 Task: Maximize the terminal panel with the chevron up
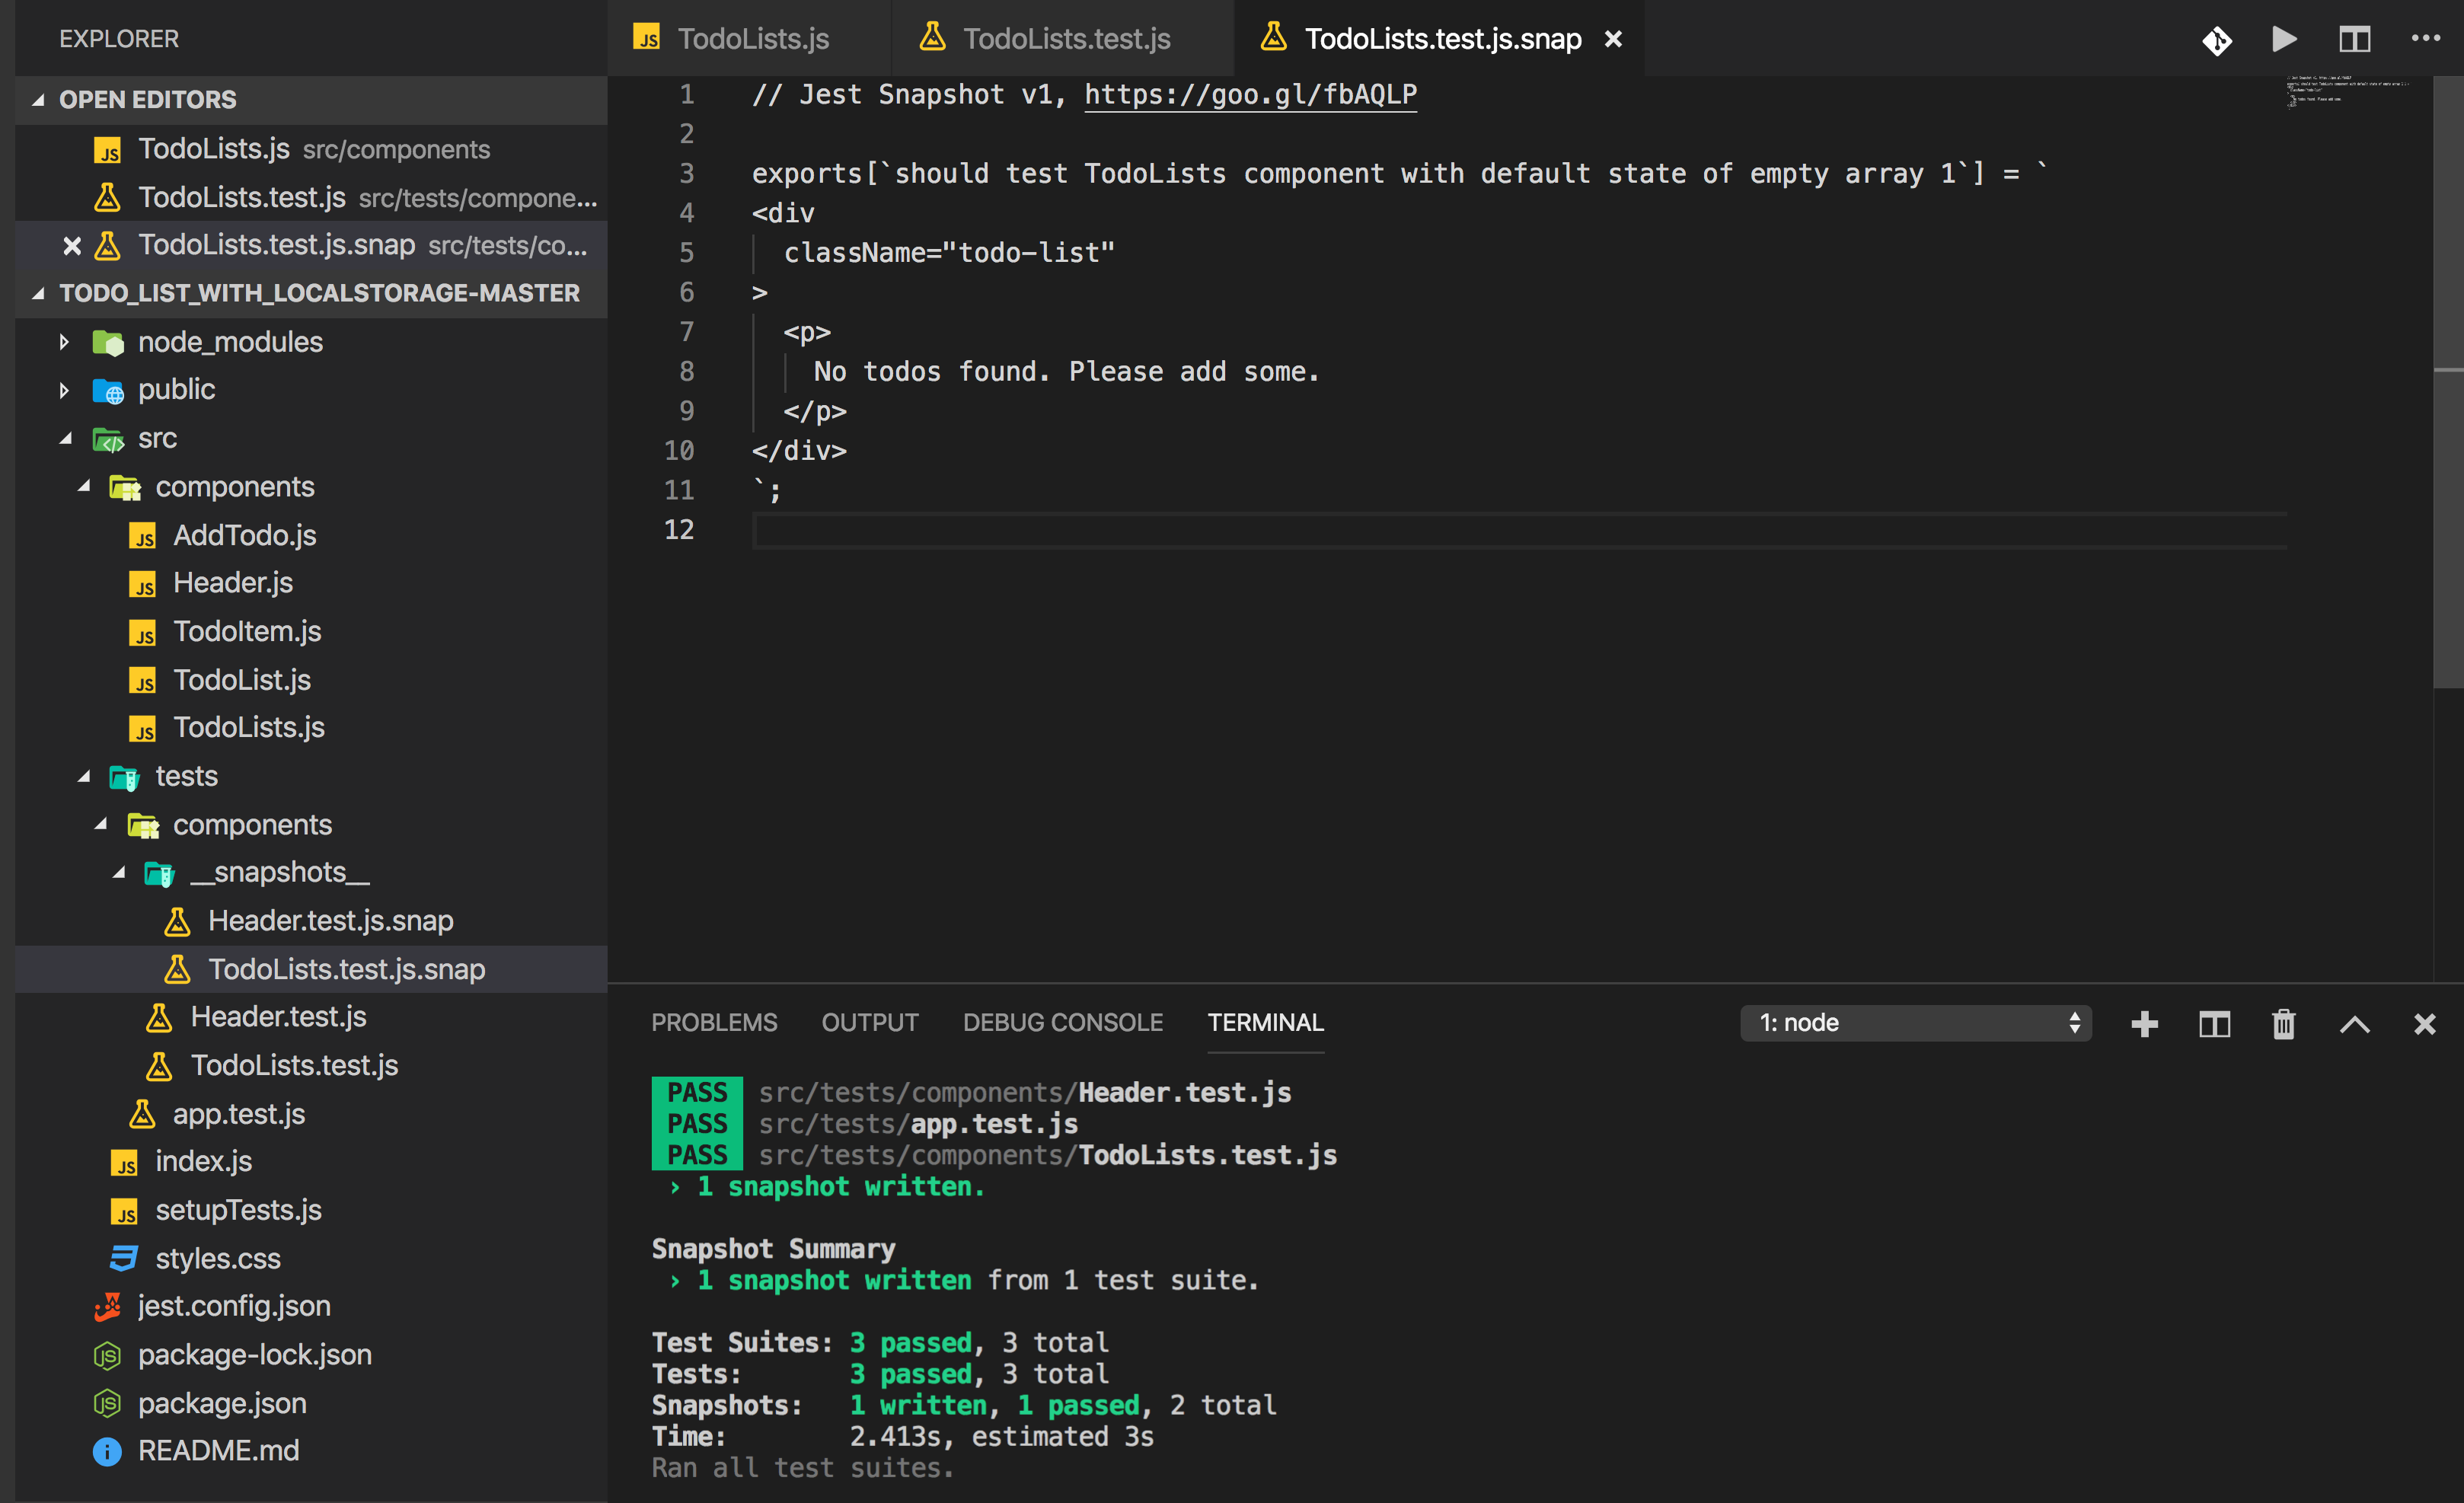tap(2354, 1023)
